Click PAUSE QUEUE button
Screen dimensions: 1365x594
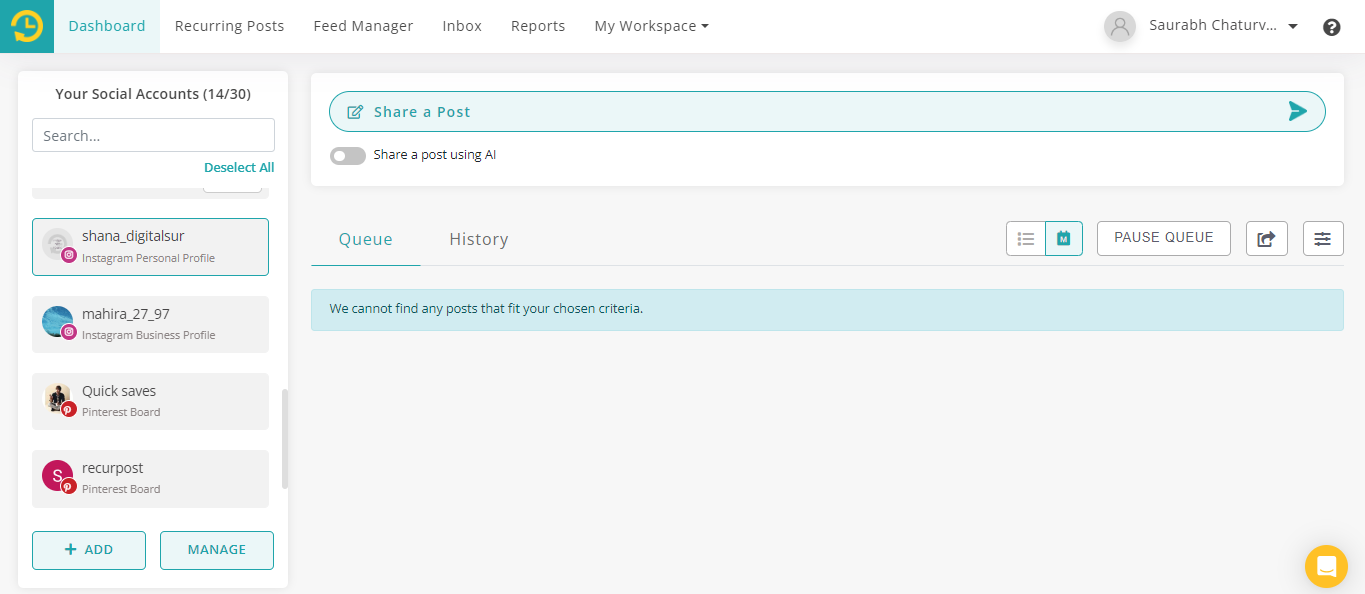(1164, 238)
